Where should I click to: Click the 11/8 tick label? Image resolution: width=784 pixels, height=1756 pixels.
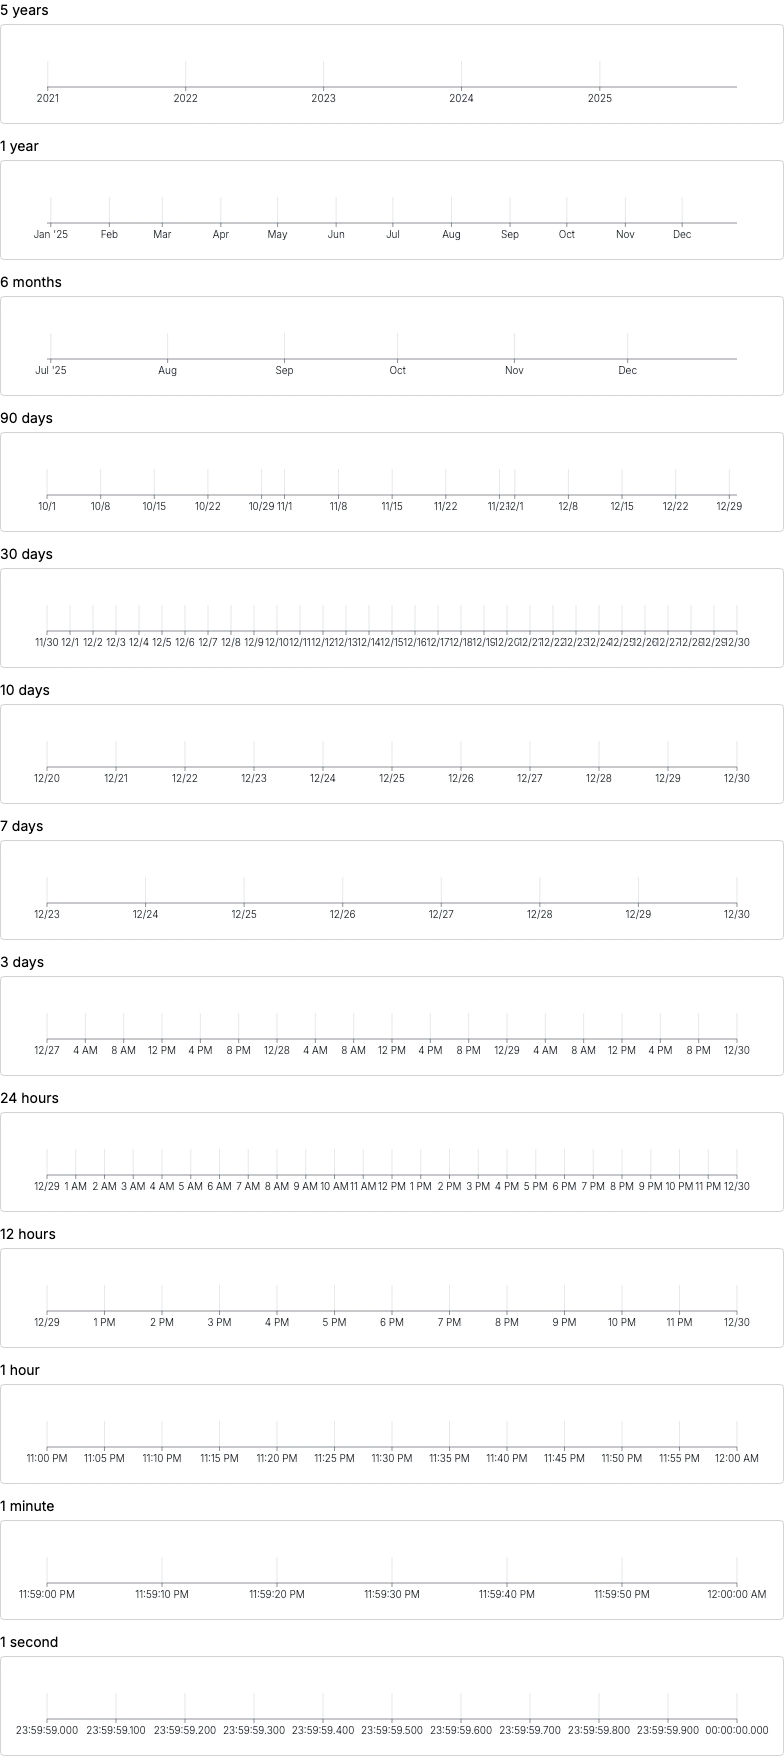click(x=338, y=506)
